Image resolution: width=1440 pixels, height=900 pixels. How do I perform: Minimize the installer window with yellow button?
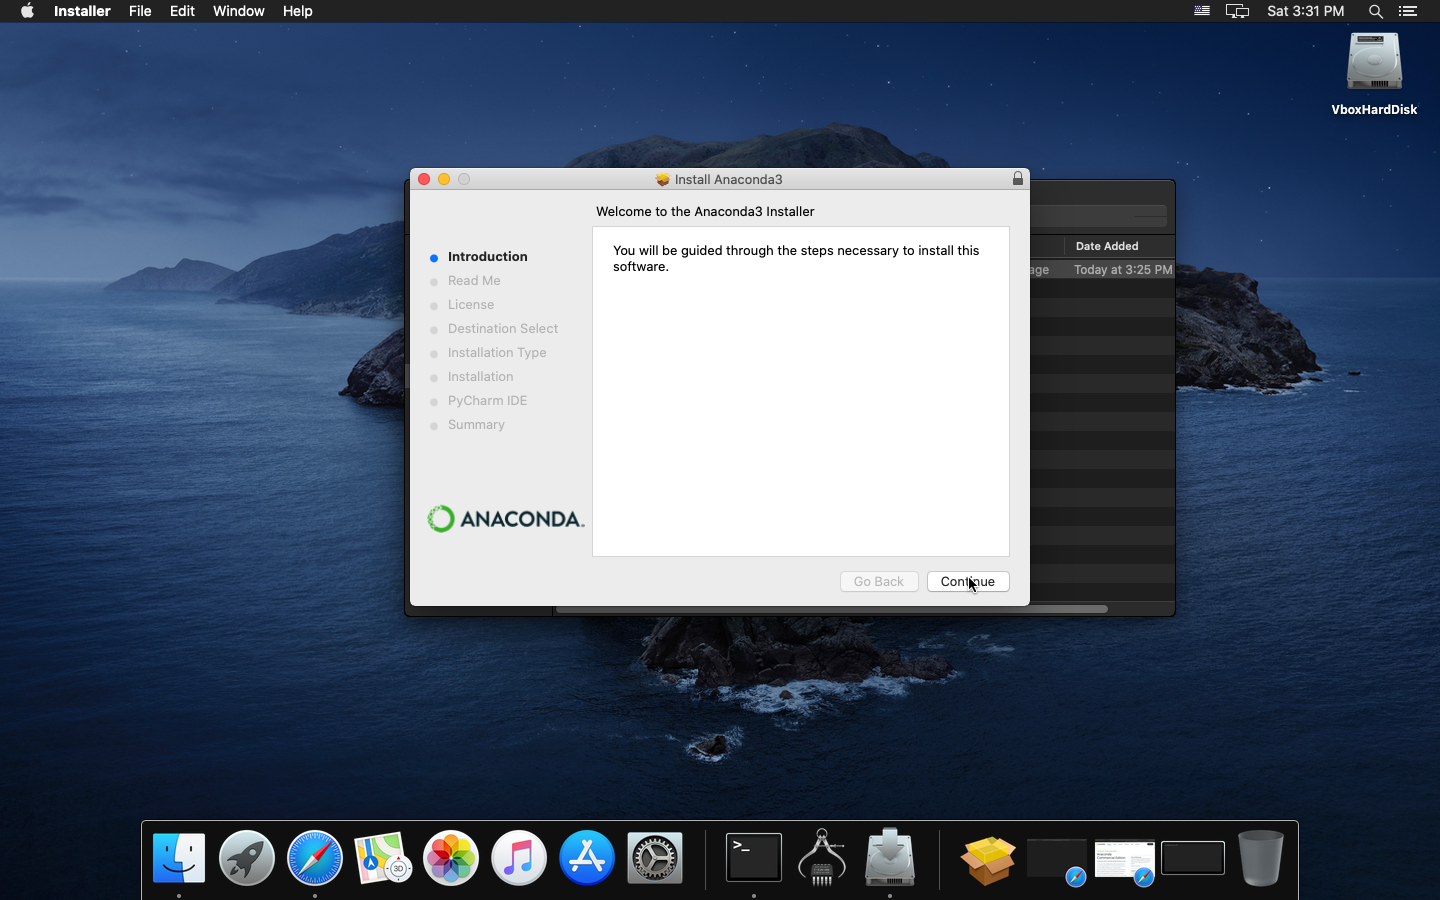(x=444, y=179)
